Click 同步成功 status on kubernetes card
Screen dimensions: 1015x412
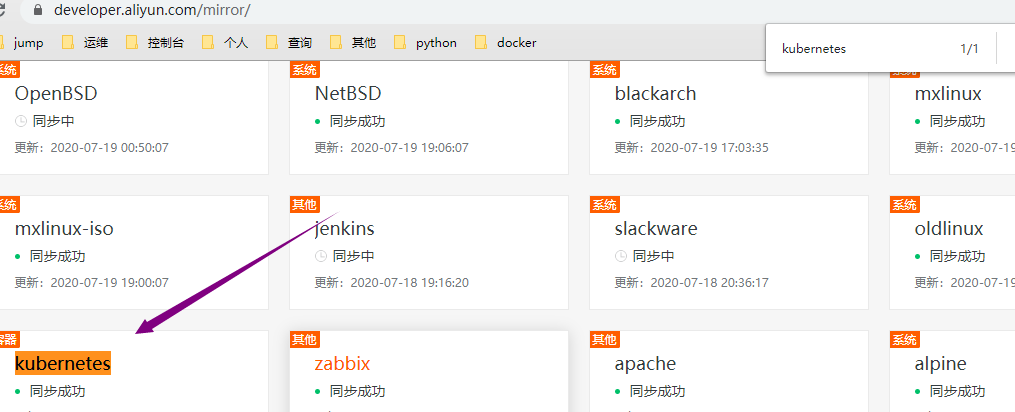pos(58,391)
